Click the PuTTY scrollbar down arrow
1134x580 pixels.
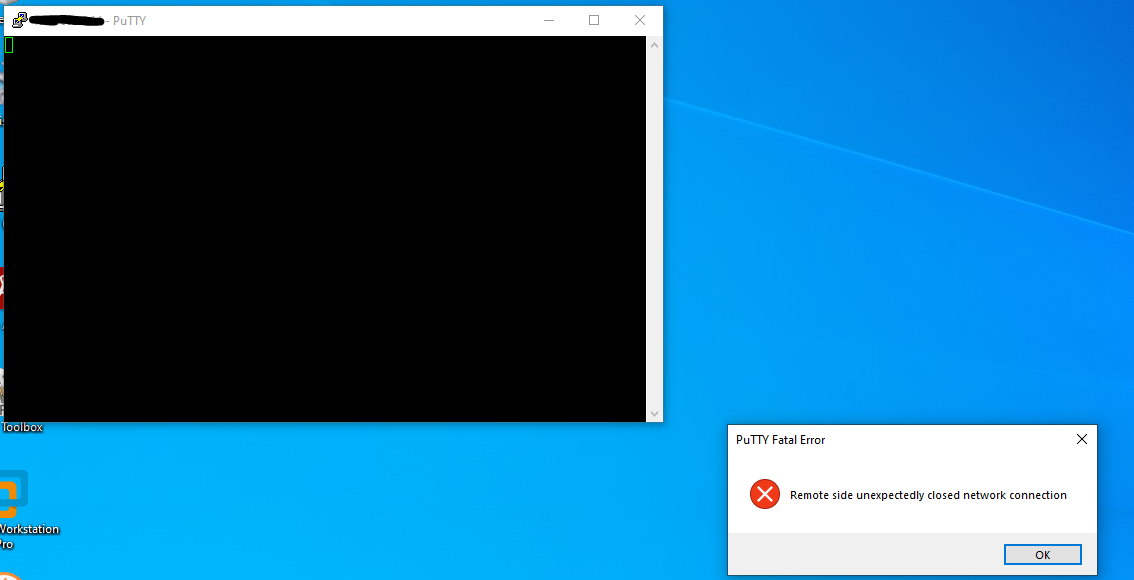(x=654, y=414)
